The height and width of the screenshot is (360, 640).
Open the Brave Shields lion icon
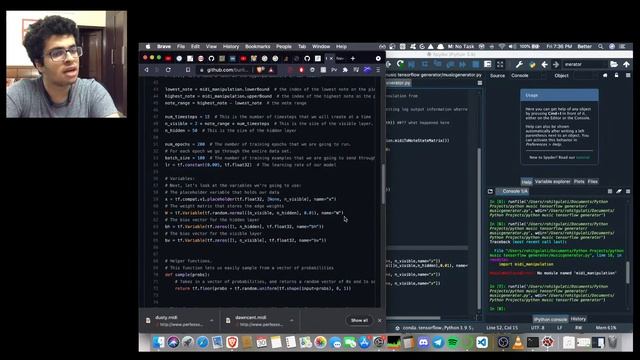pyautogui.click(x=260, y=70)
